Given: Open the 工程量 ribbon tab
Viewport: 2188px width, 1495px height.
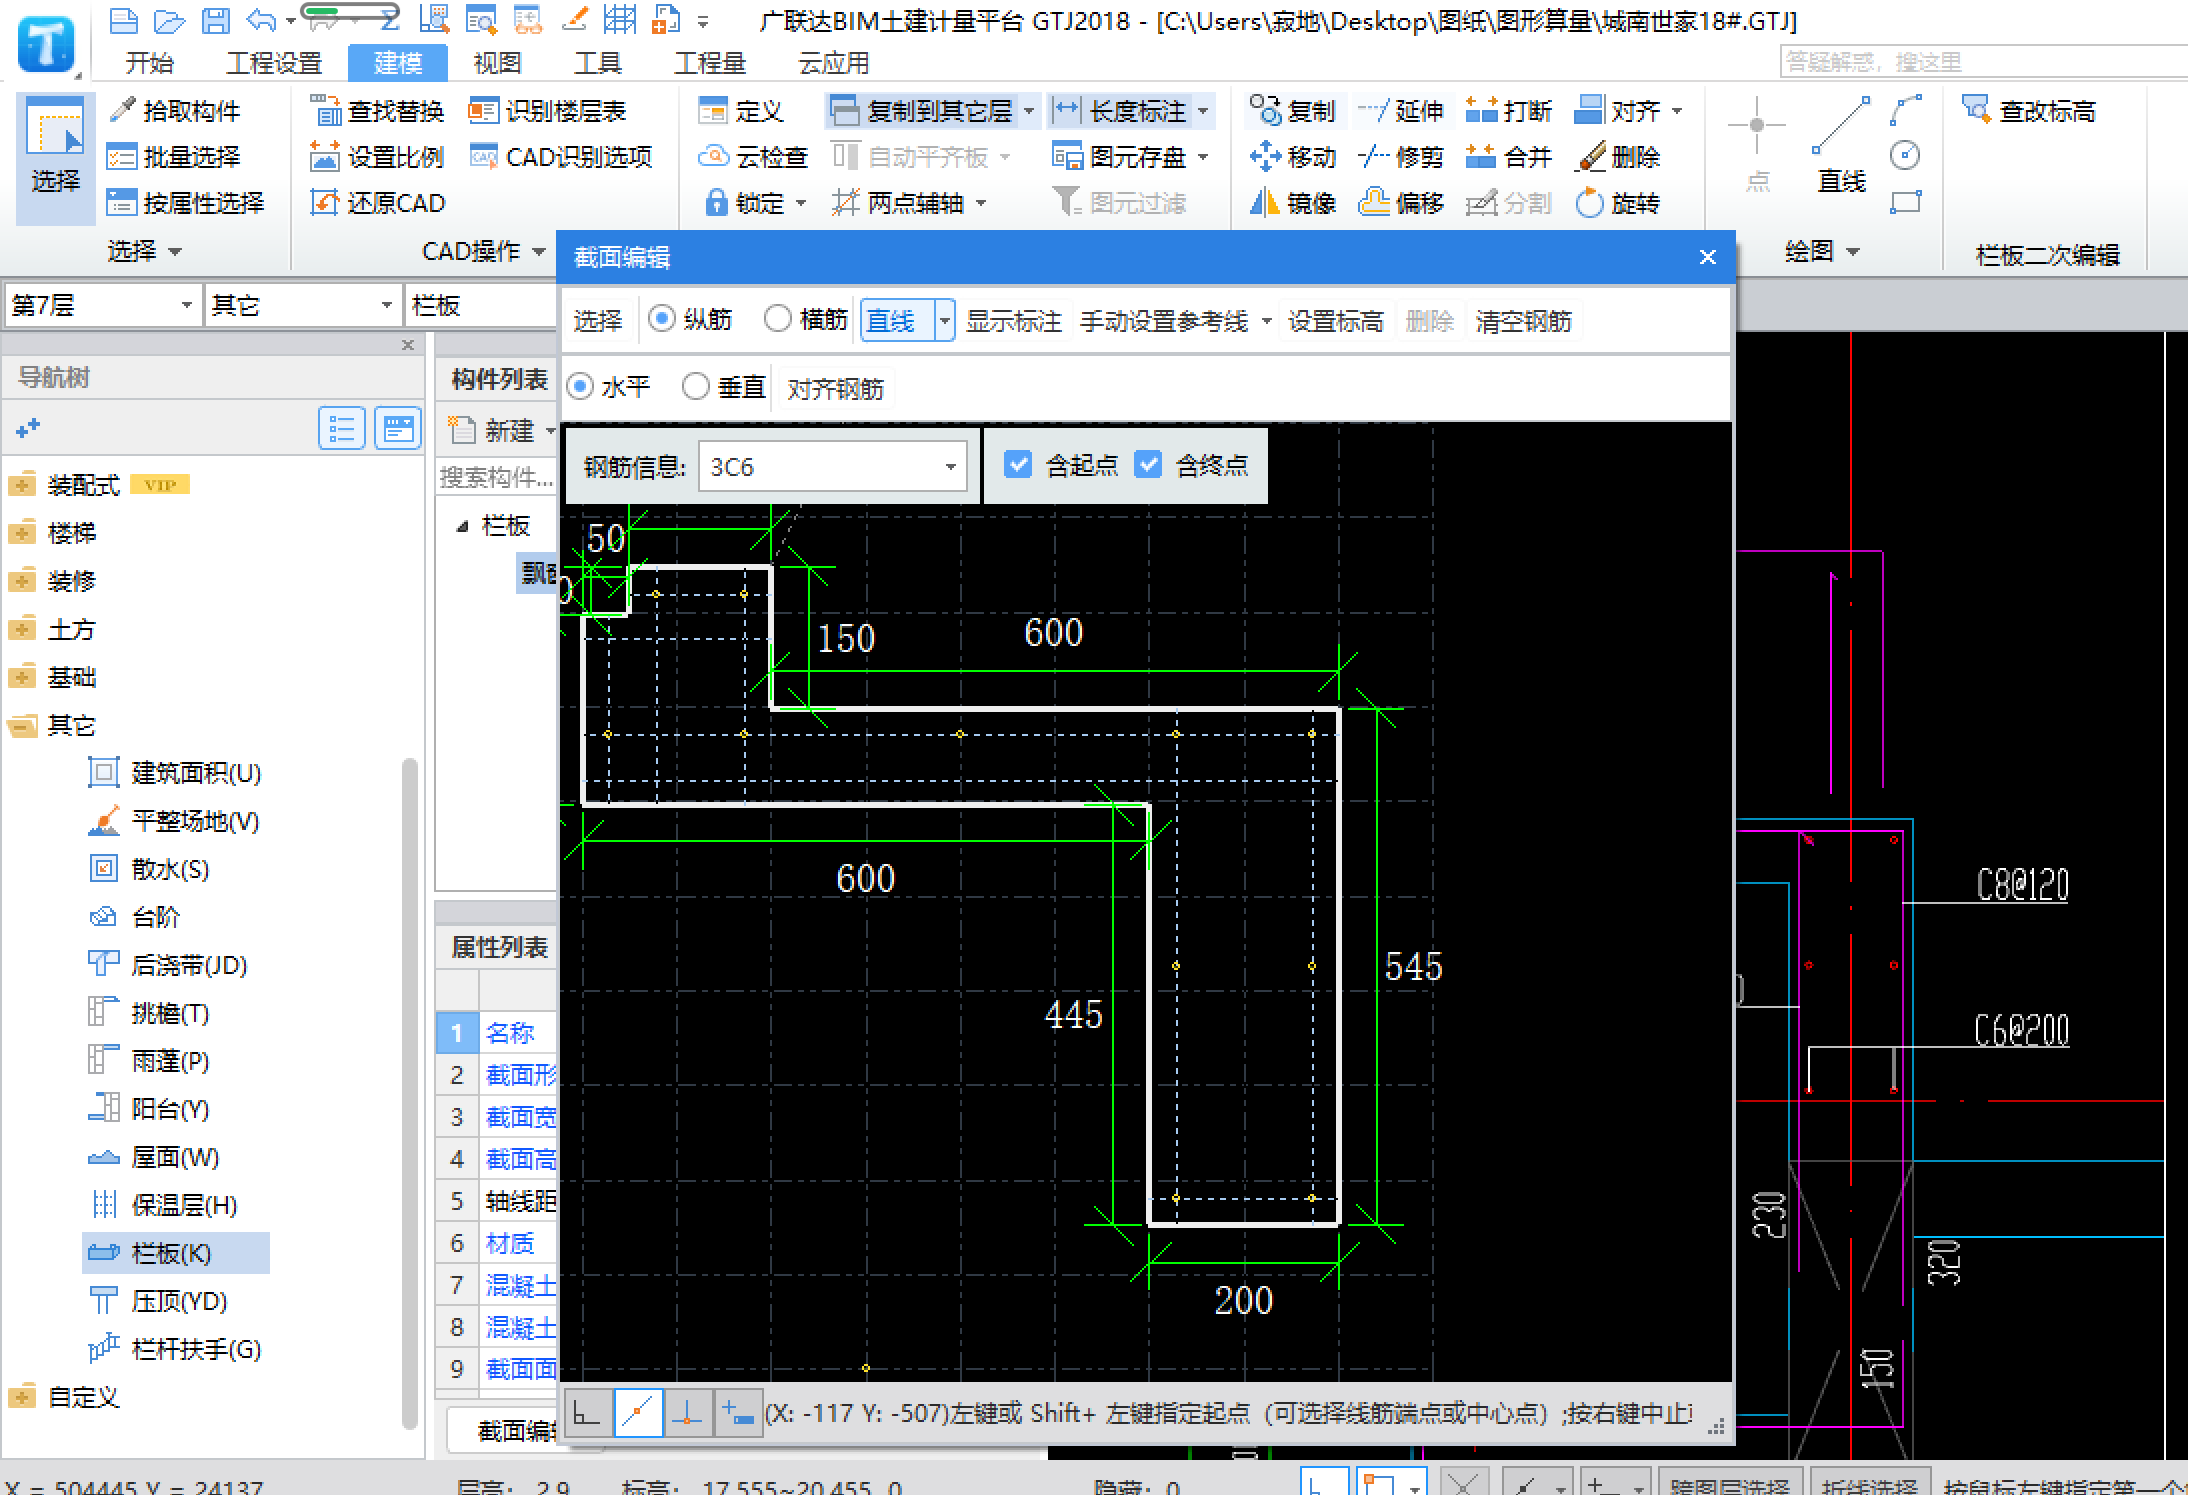Looking at the screenshot, I should tap(710, 63).
